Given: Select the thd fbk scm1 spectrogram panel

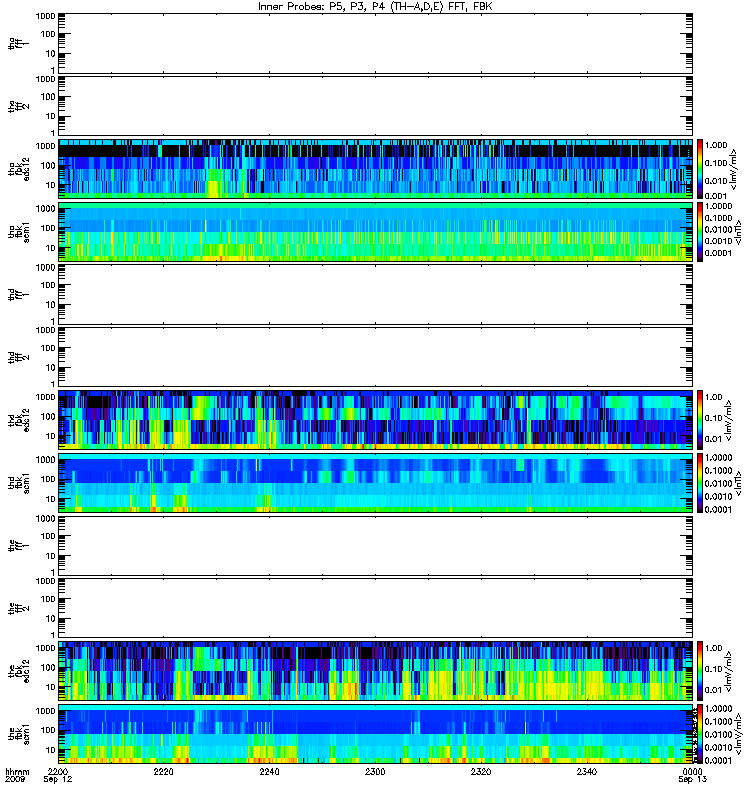Looking at the screenshot, I should [x=376, y=483].
